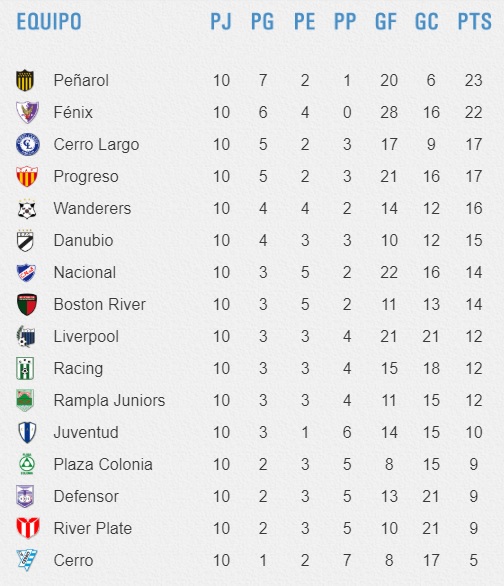The width and height of the screenshot is (504, 586).
Task: Click the Progreso striped shield logo
Action: [x=27, y=176]
